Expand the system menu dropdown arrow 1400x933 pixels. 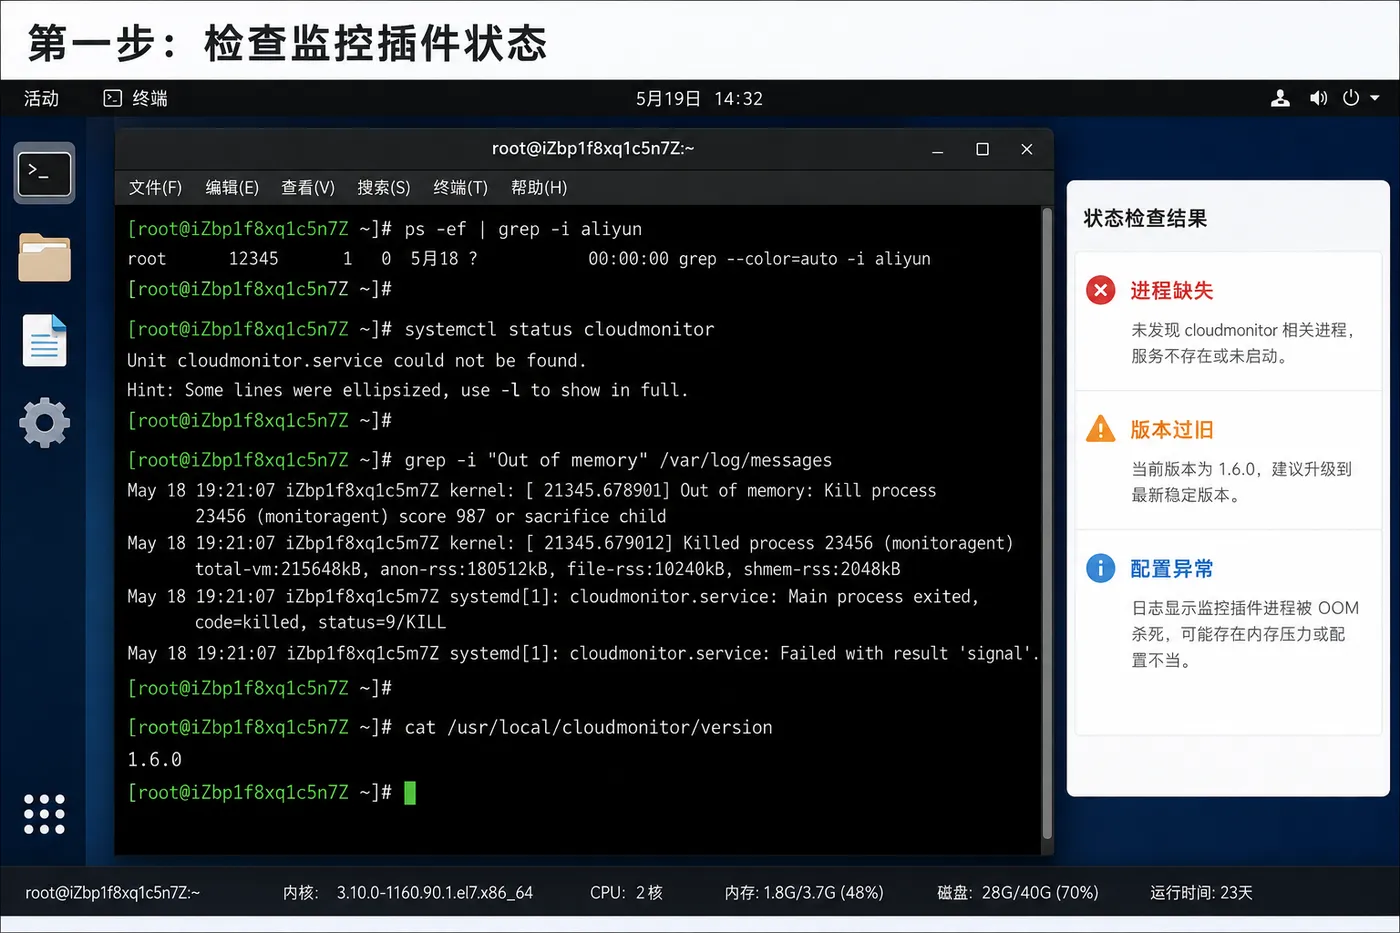point(1375,98)
